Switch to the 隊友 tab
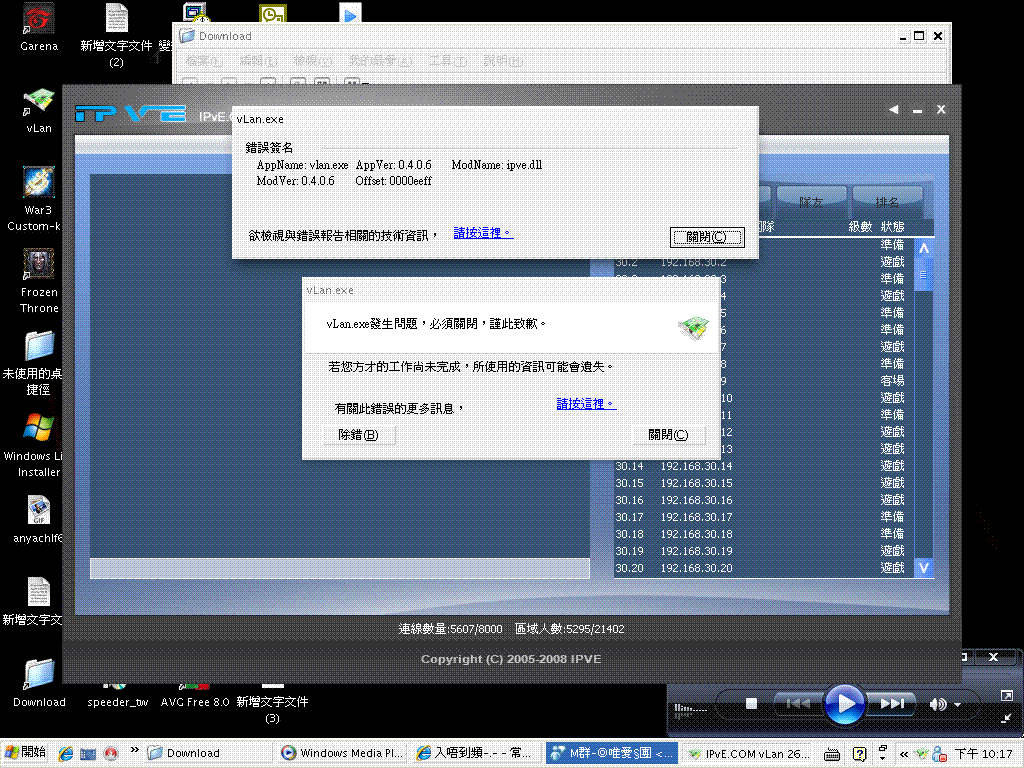Screen dimensions: 1024x768 [x=810, y=202]
